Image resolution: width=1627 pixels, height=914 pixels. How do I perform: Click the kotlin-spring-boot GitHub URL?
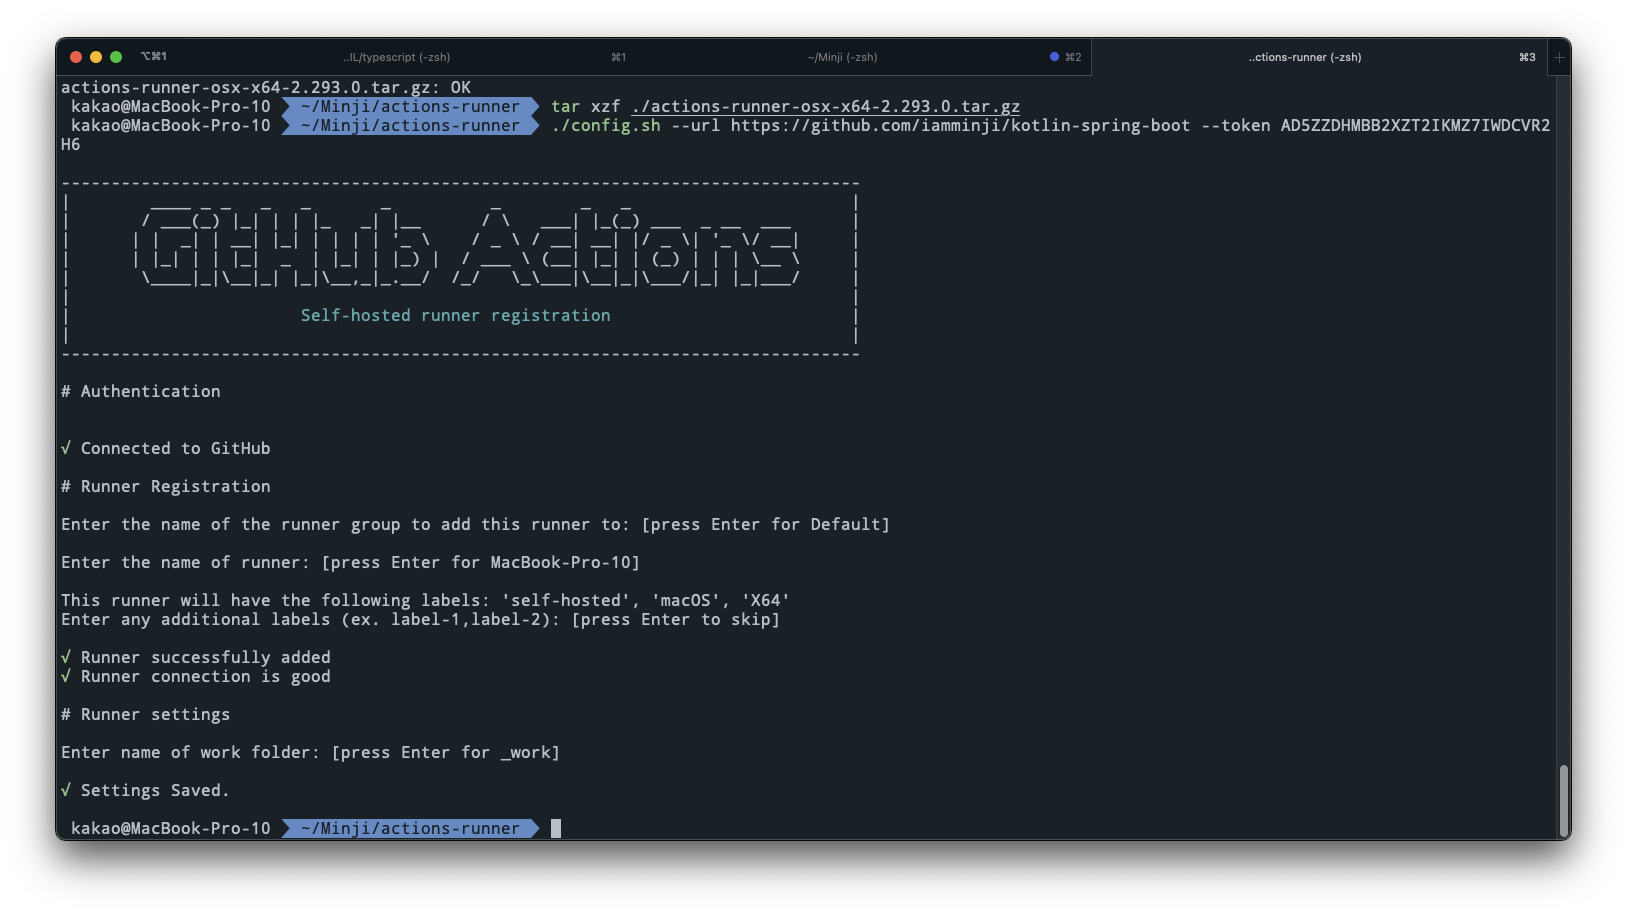tap(960, 126)
